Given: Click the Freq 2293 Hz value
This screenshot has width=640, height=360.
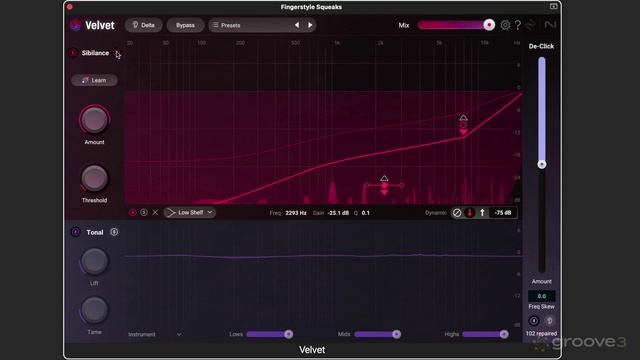Looking at the screenshot, I should point(296,213).
